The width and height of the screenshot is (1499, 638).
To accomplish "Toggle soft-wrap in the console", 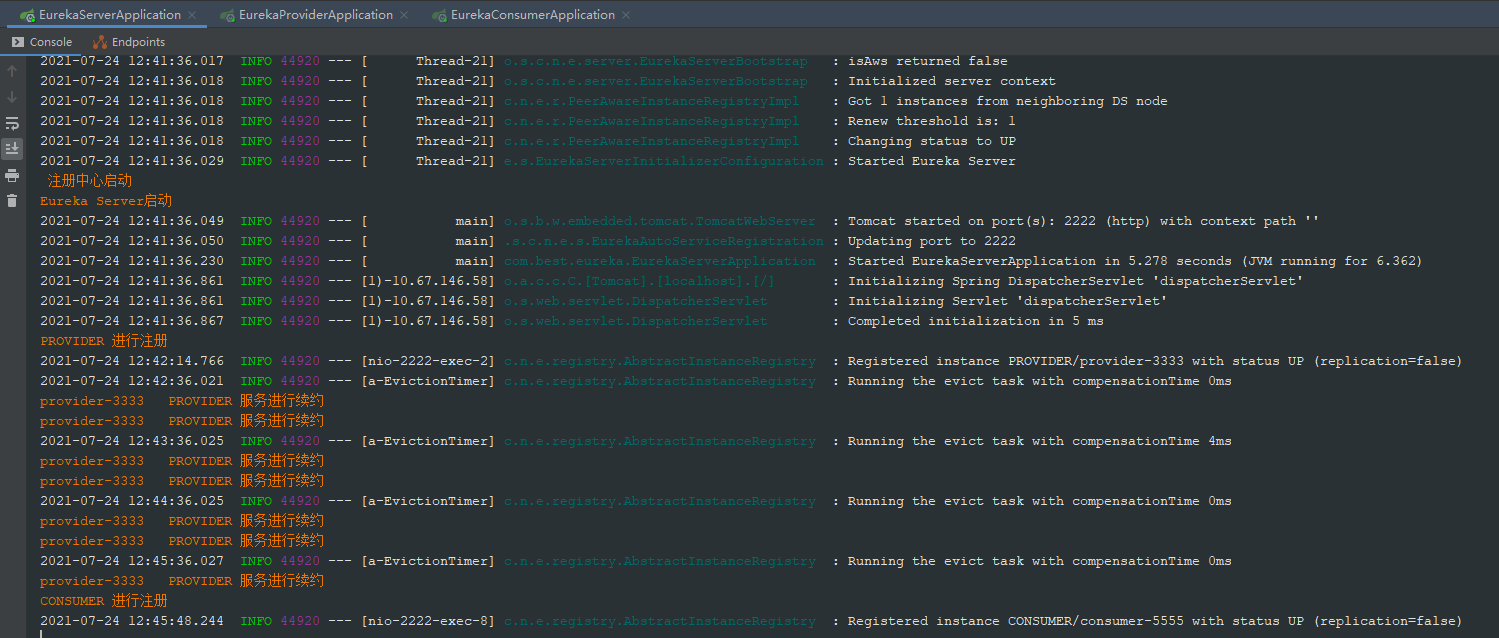I will (12, 123).
